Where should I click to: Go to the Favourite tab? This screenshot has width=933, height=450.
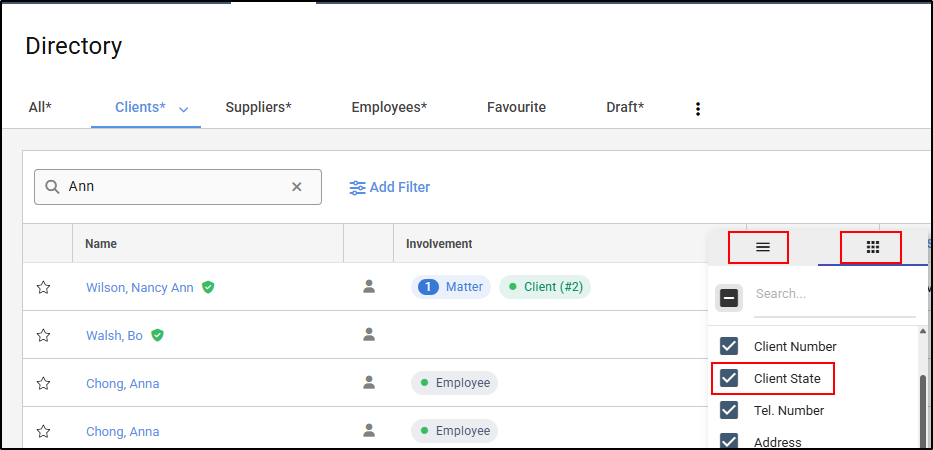[516, 107]
